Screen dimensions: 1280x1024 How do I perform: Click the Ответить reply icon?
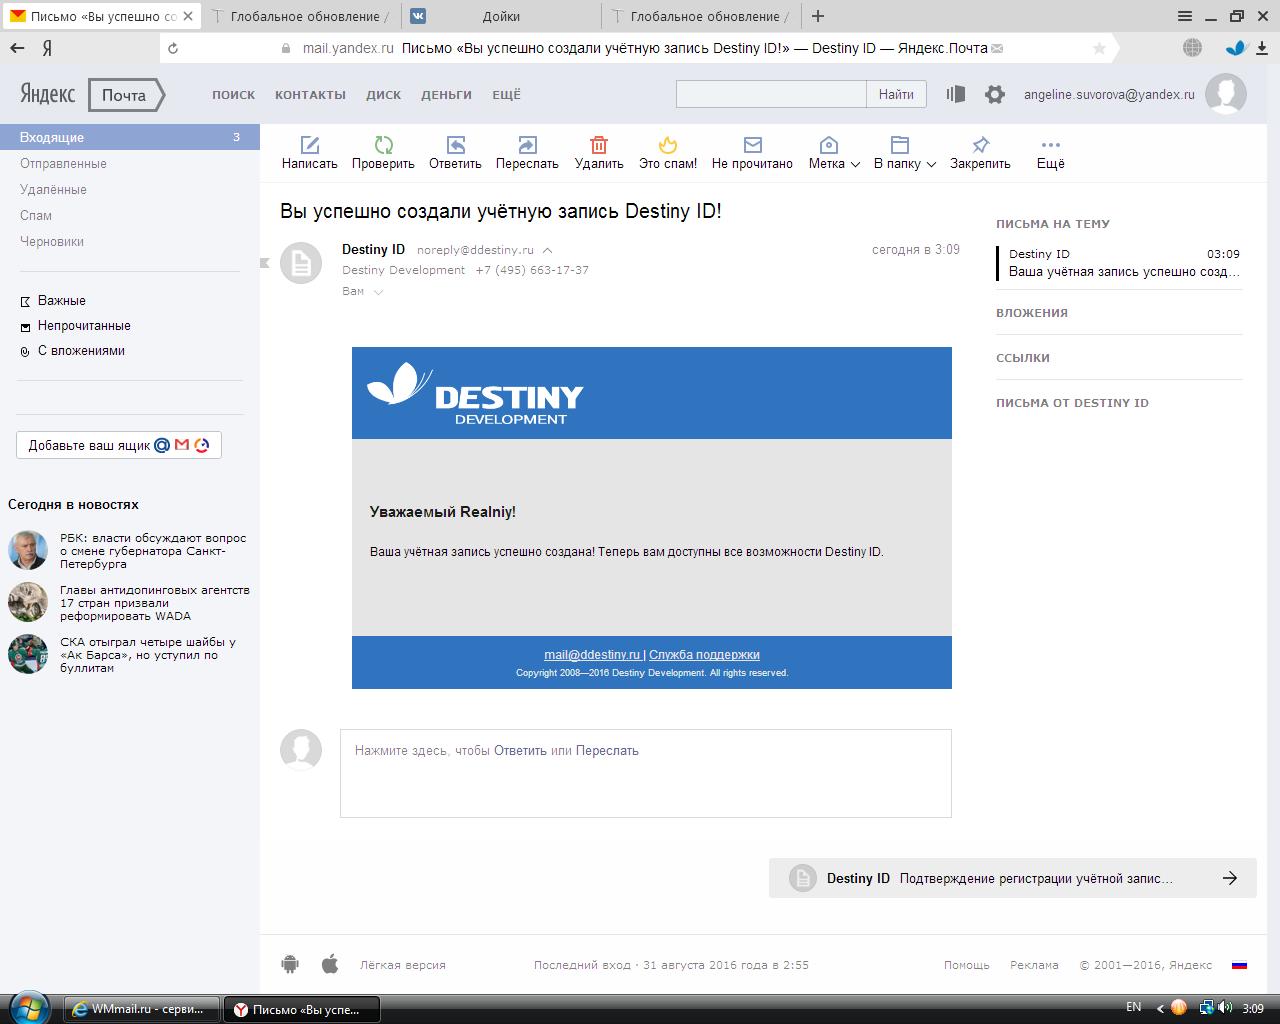click(455, 145)
